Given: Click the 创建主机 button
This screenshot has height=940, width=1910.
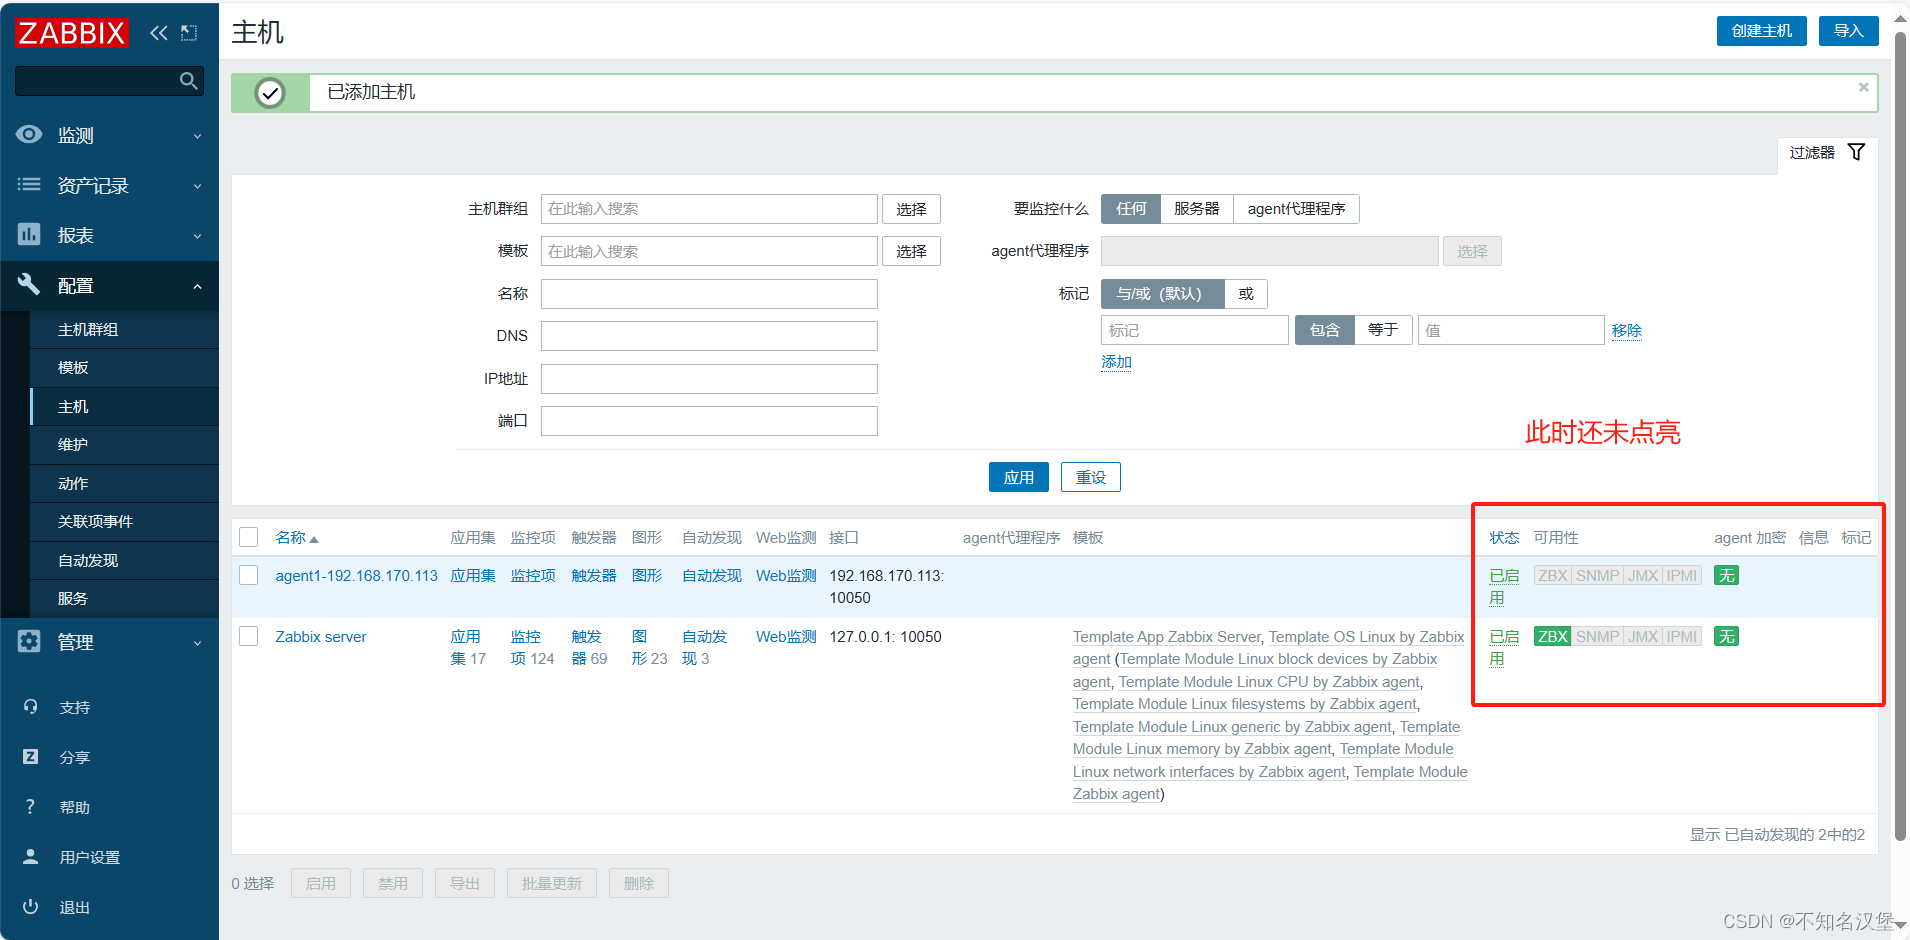Looking at the screenshot, I should click(x=1762, y=31).
